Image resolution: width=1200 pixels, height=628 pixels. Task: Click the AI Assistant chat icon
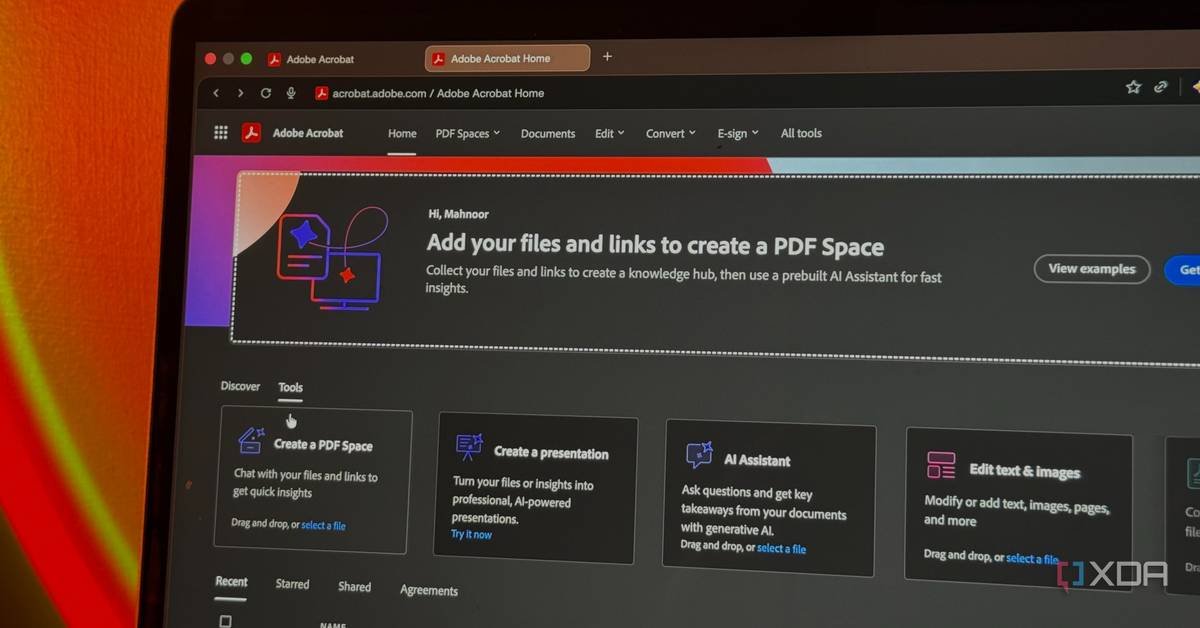699,456
